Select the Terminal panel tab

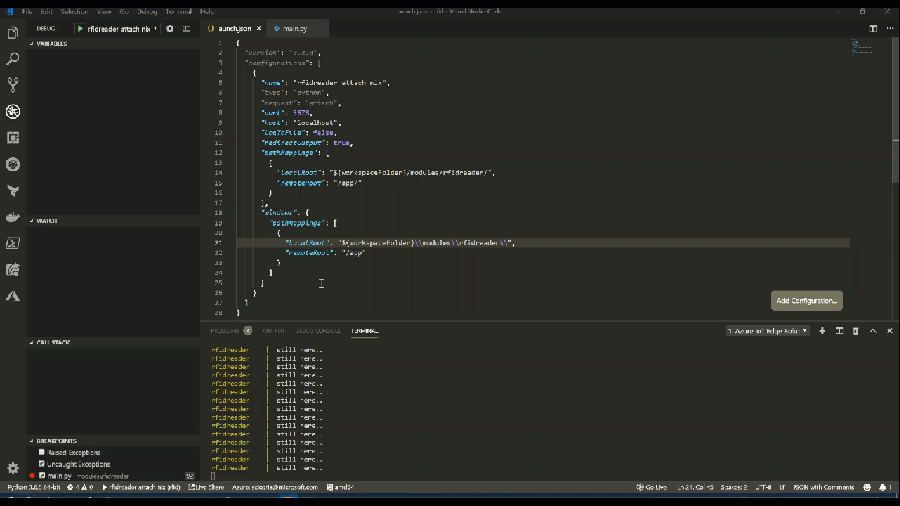pyautogui.click(x=364, y=331)
